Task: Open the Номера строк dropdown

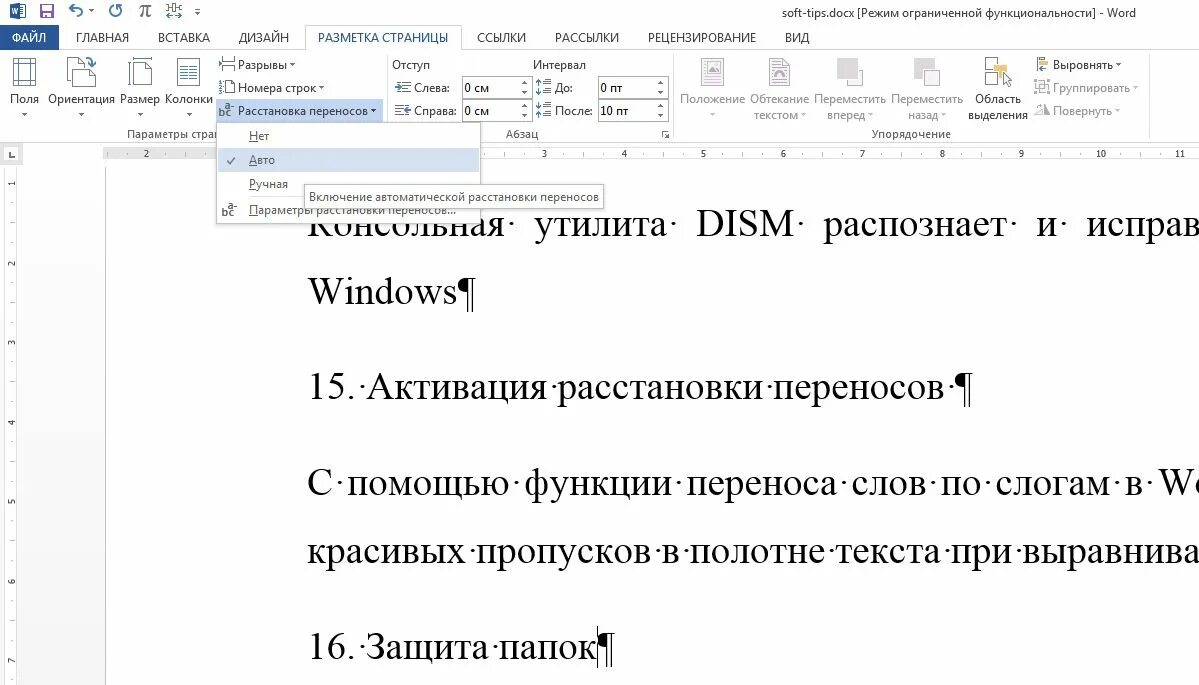Action: (271, 88)
